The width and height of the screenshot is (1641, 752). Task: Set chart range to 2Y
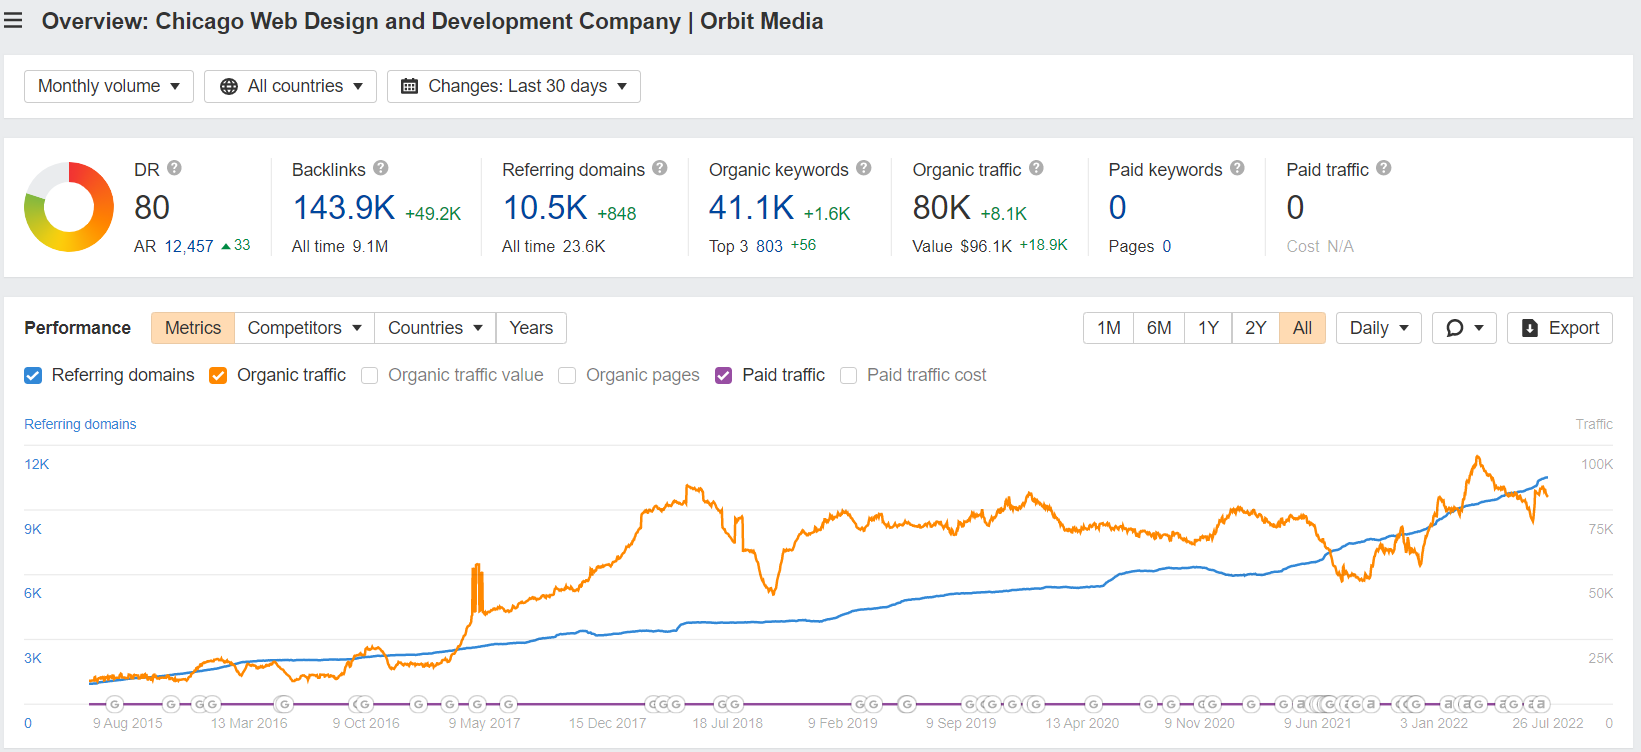coord(1256,328)
